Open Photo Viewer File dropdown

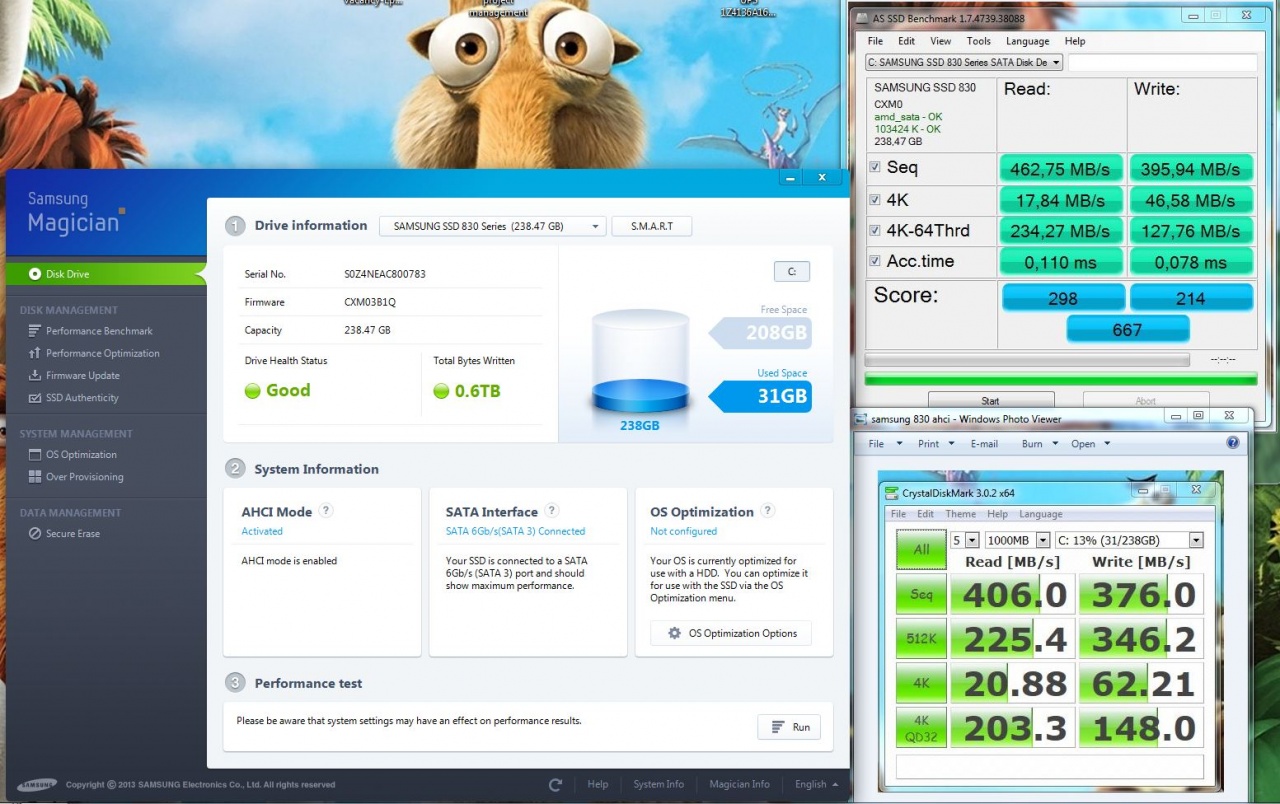(885, 443)
